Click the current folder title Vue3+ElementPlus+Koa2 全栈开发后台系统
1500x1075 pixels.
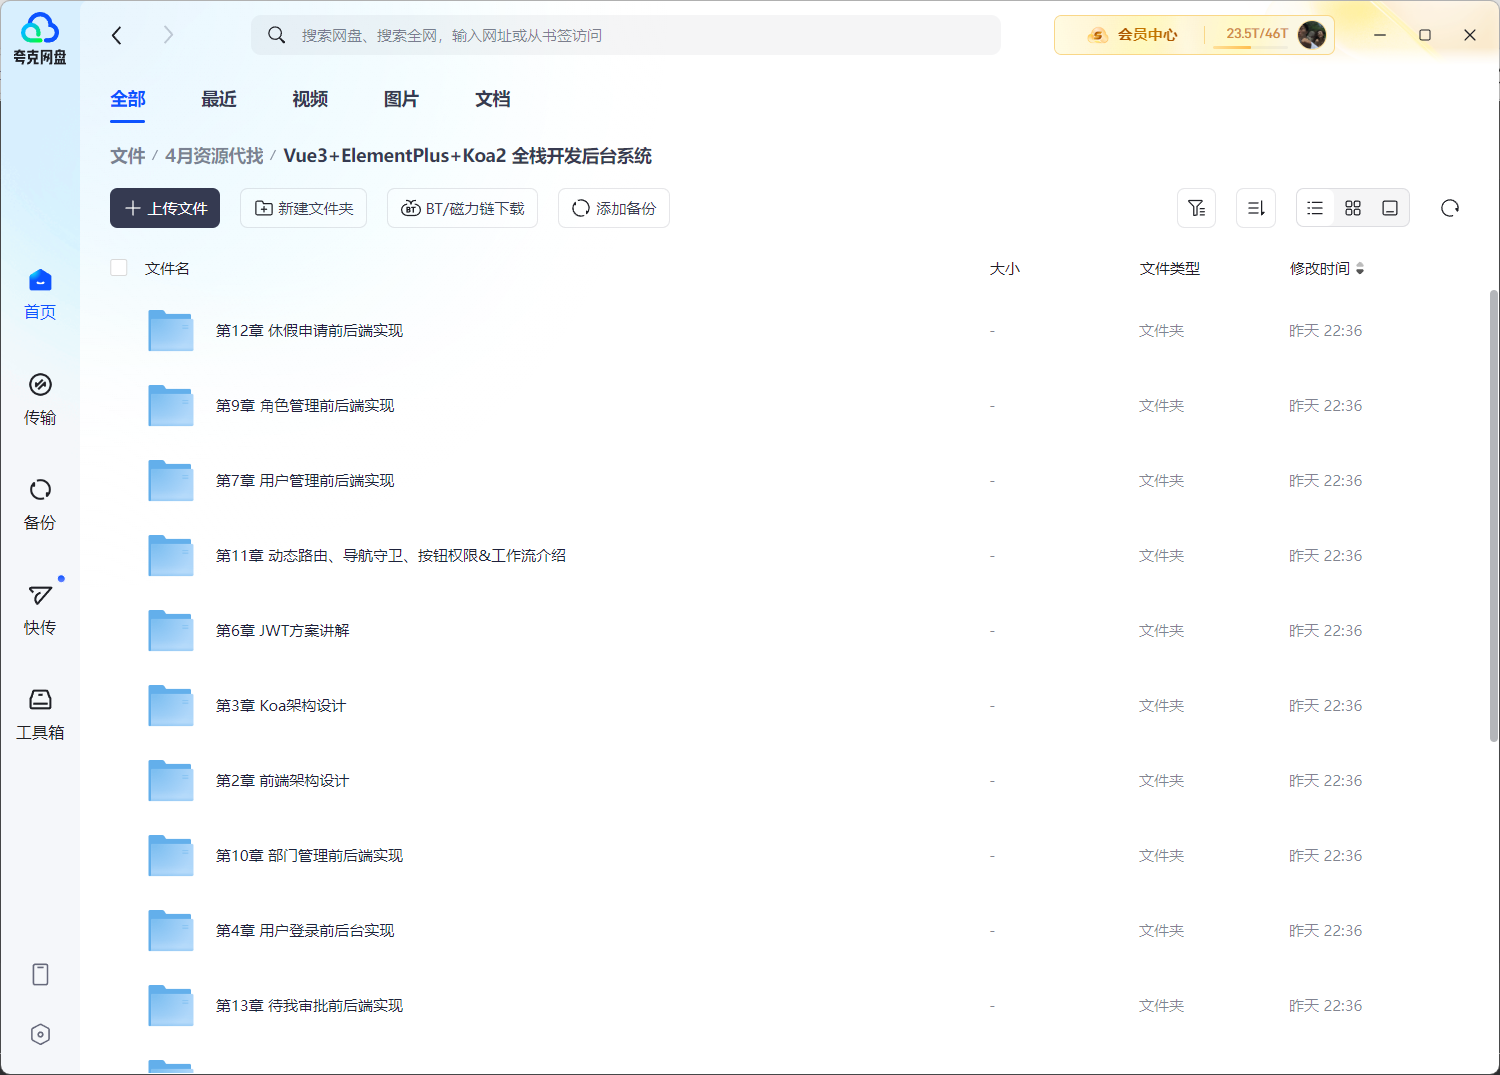[x=467, y=156]
